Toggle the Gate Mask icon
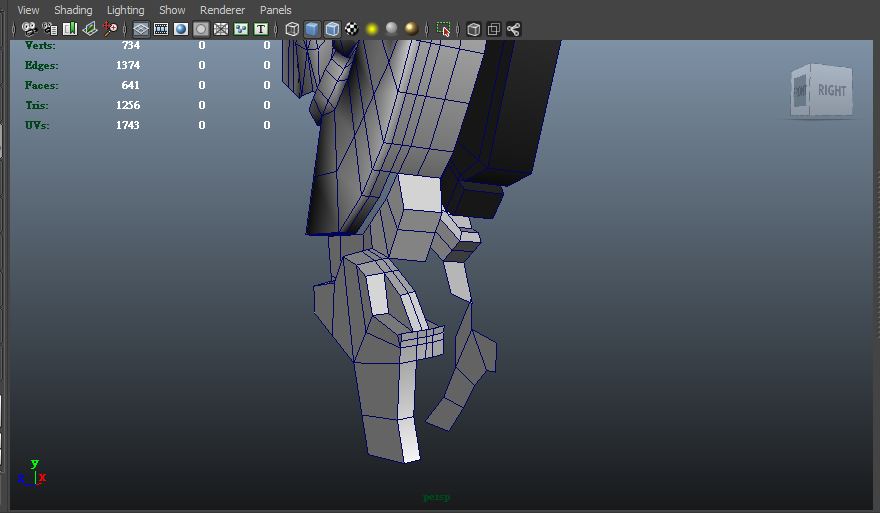The height and width of the screenshot is (513, 880). [x=201, y=29]
